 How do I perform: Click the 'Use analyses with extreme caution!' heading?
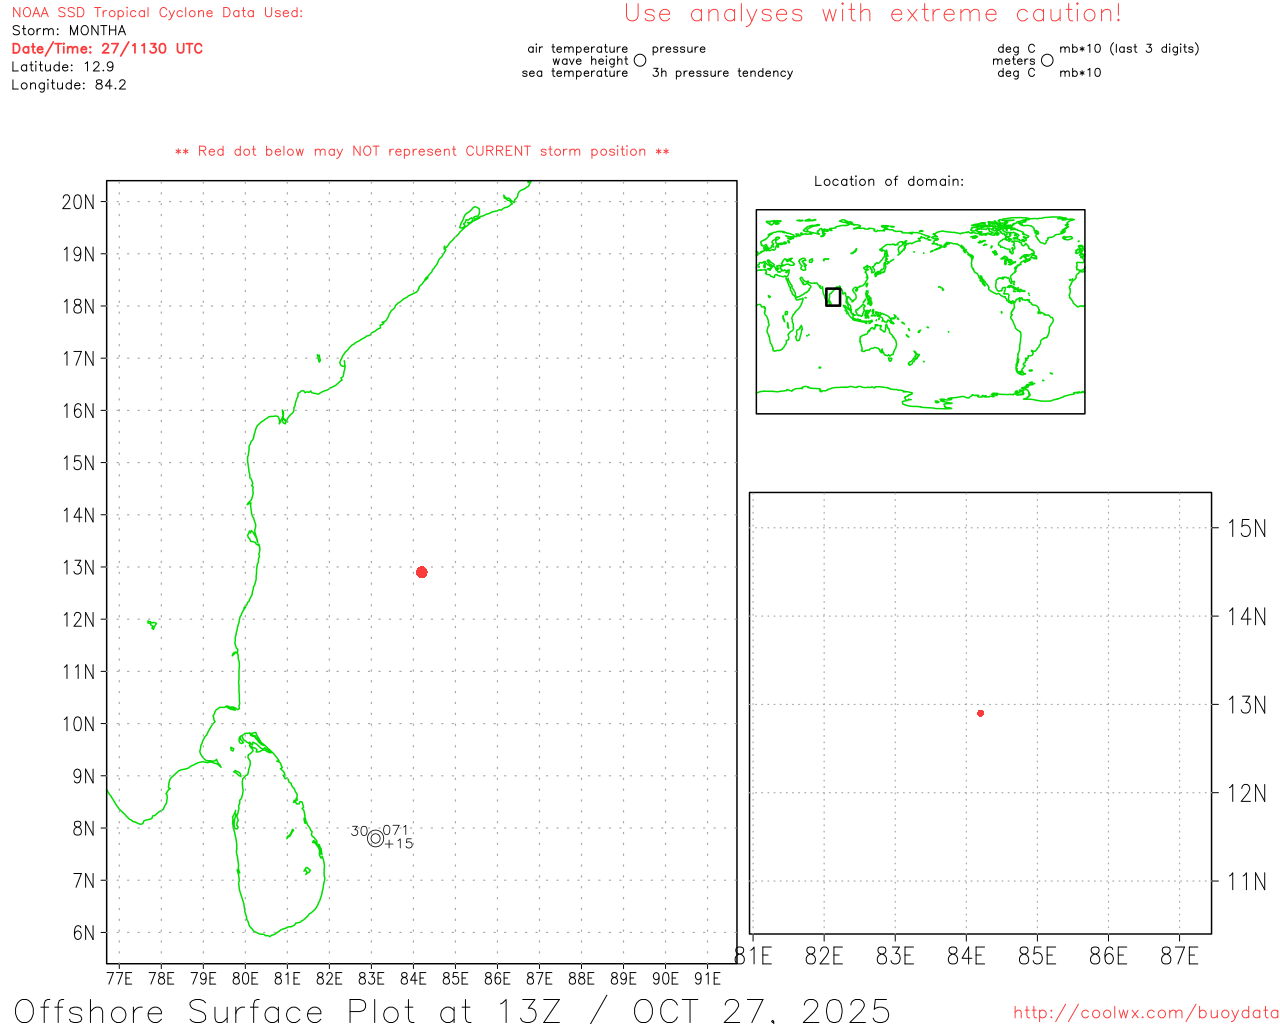872,14
